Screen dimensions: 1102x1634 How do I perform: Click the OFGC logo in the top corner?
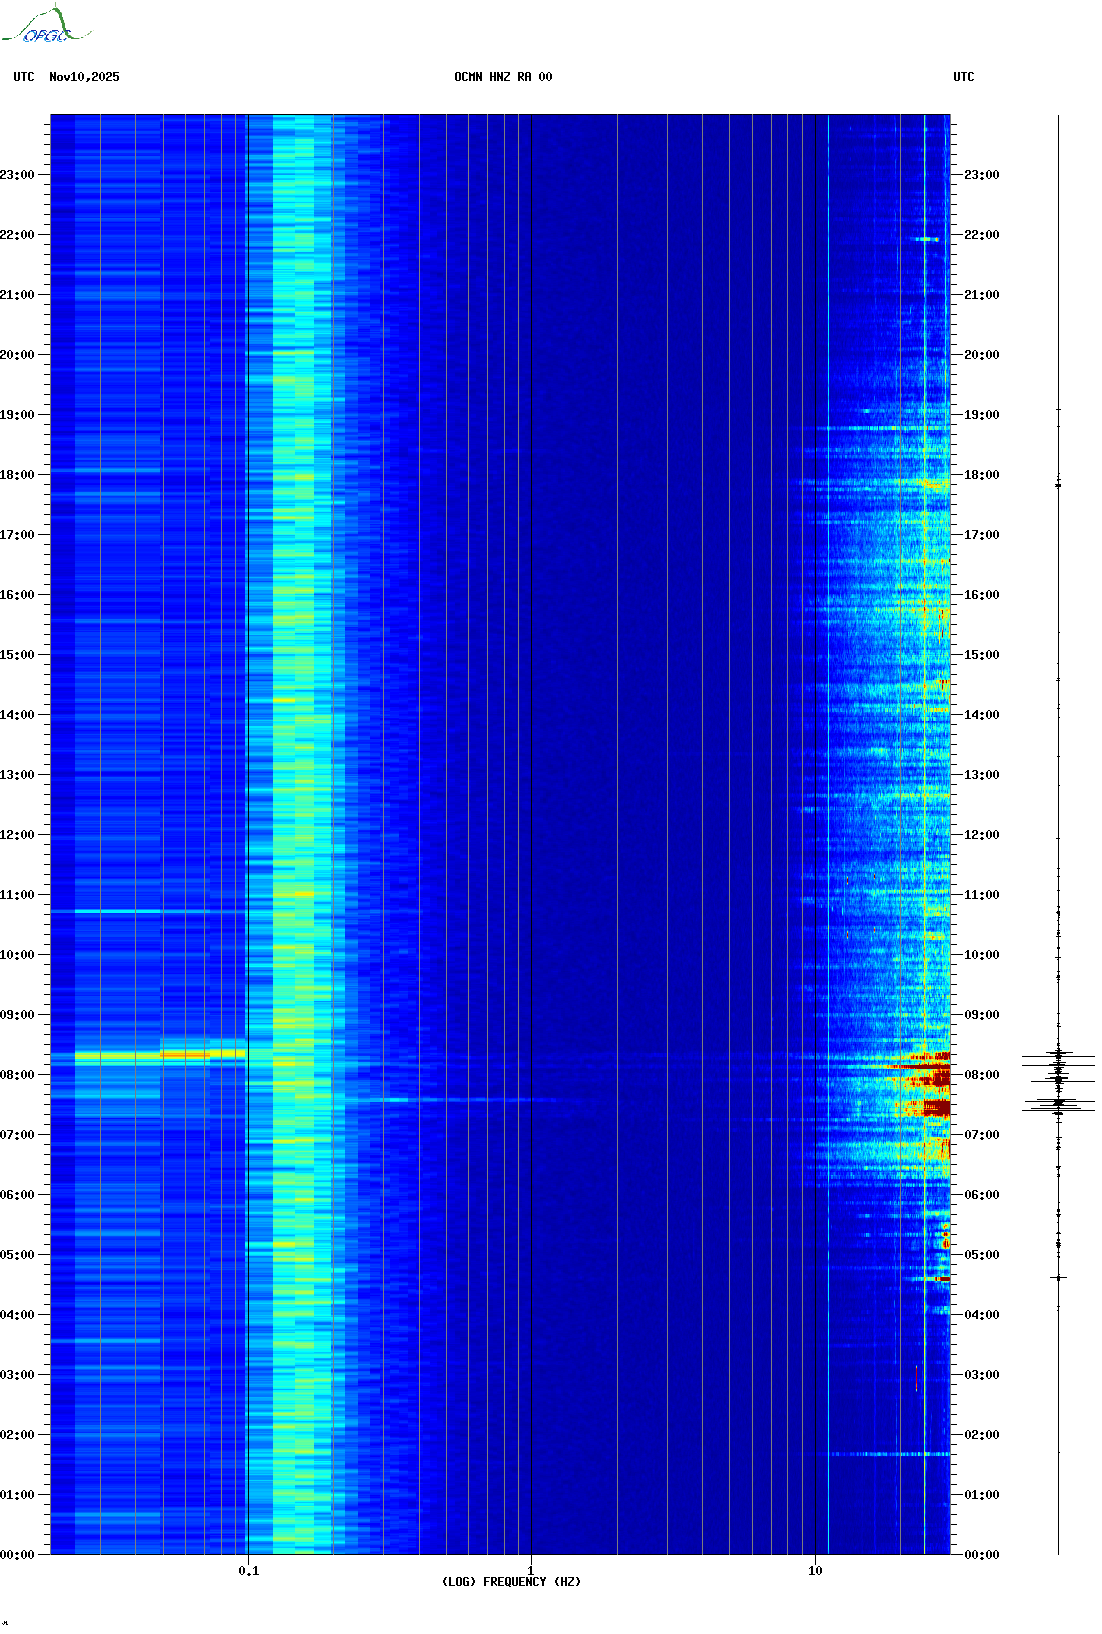46,27
